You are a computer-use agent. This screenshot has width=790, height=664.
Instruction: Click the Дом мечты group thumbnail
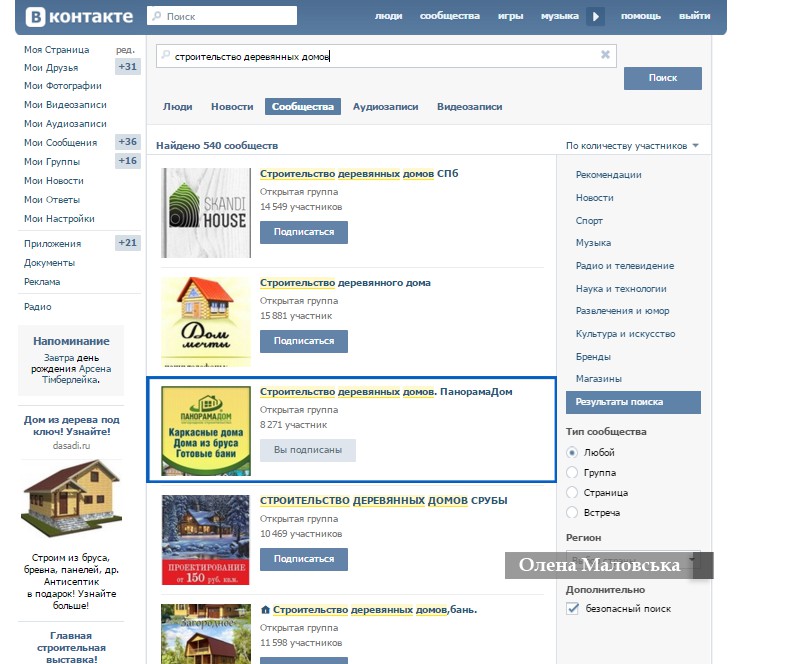pyautogui.click(x=206, y=321)
